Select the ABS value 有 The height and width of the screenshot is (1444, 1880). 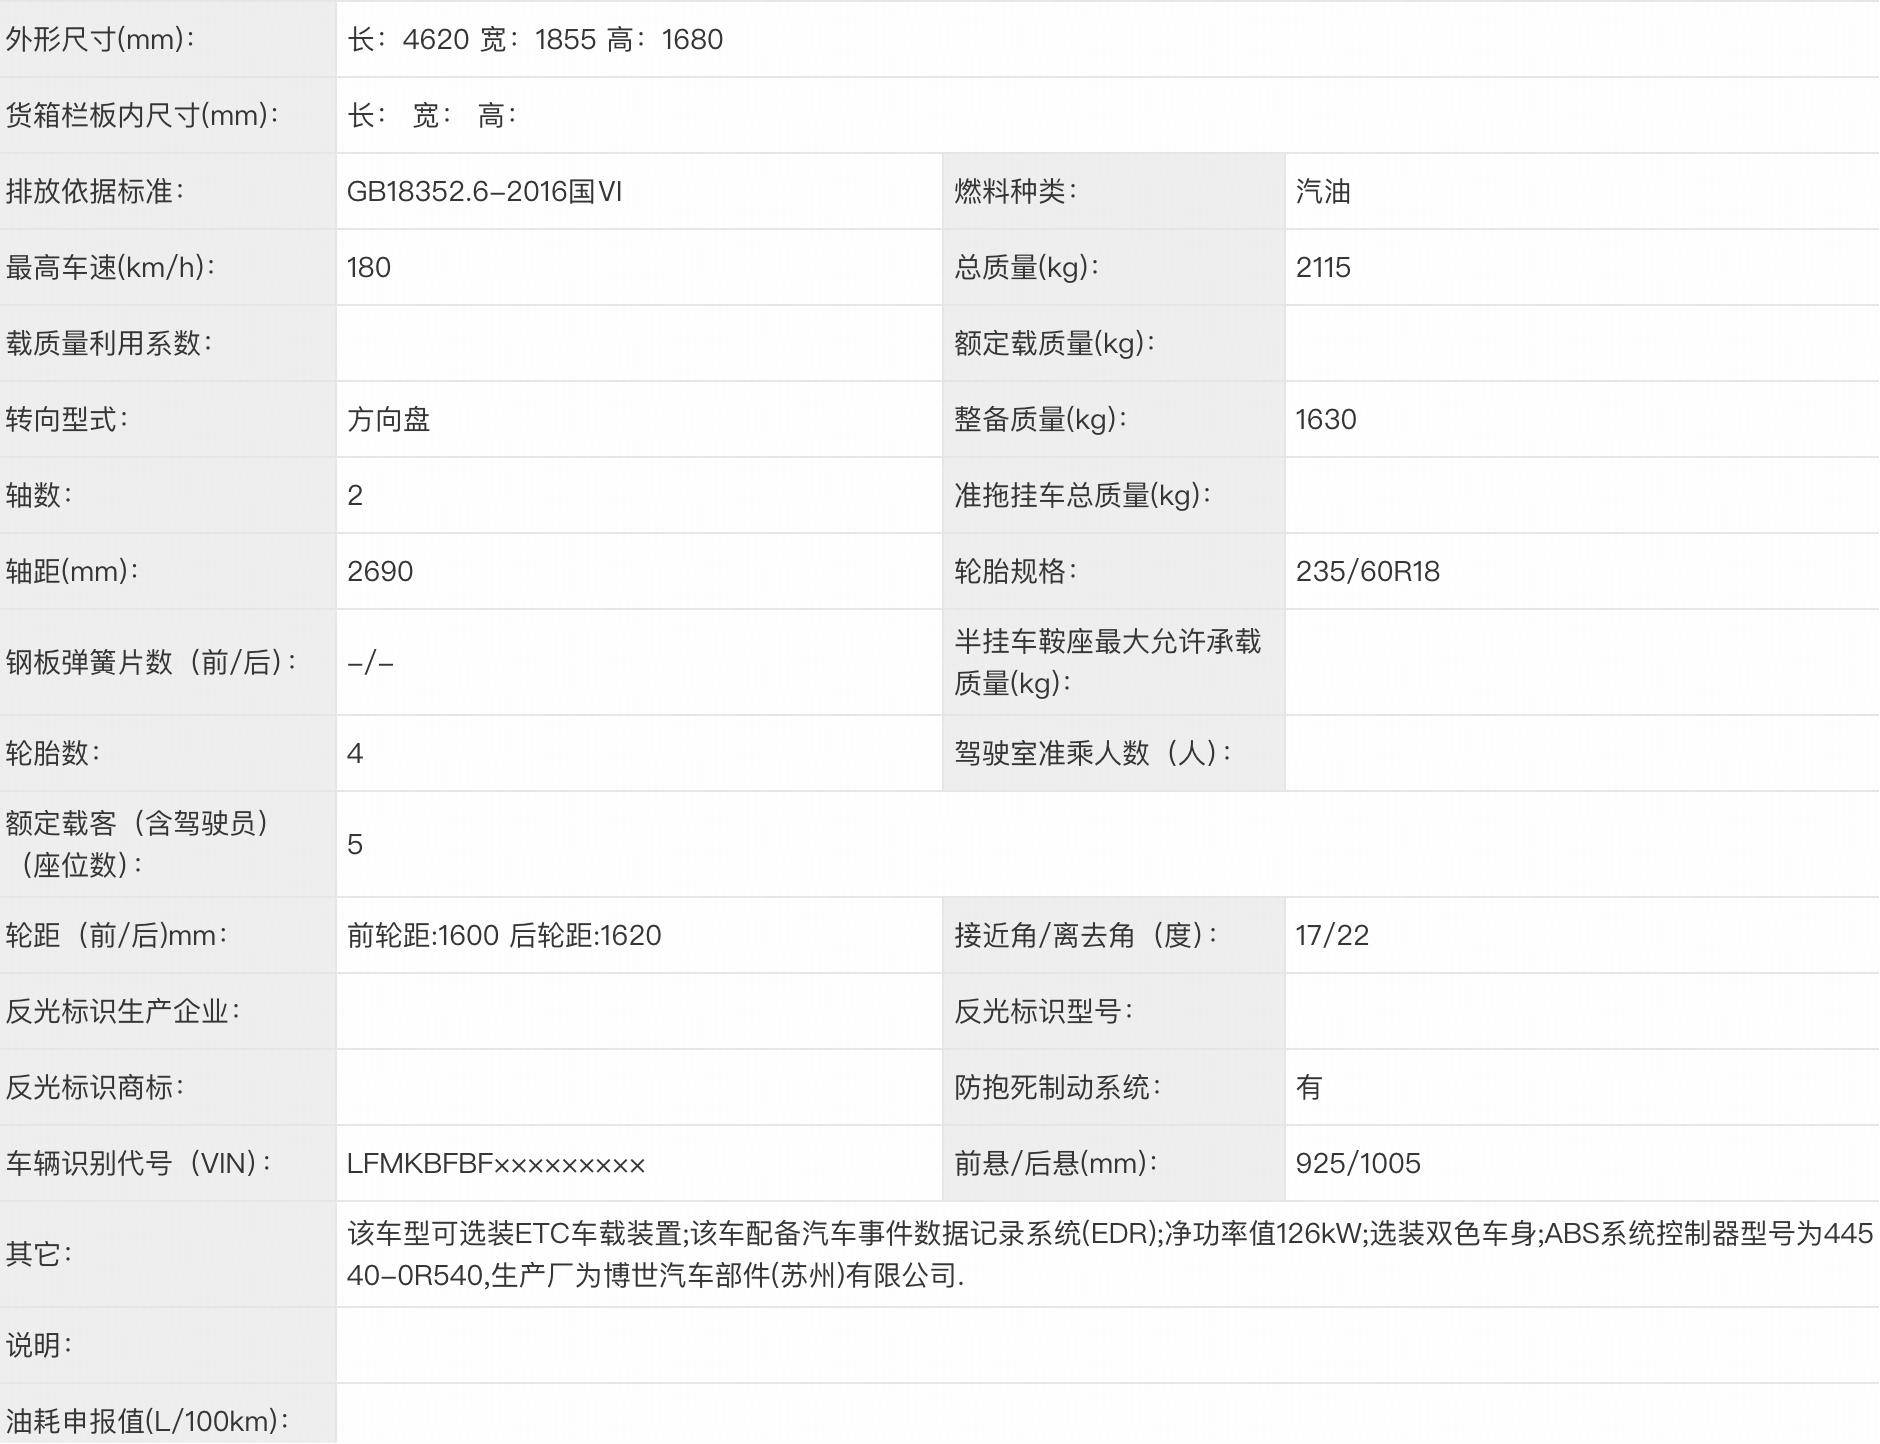[x=1310, y=1087]
